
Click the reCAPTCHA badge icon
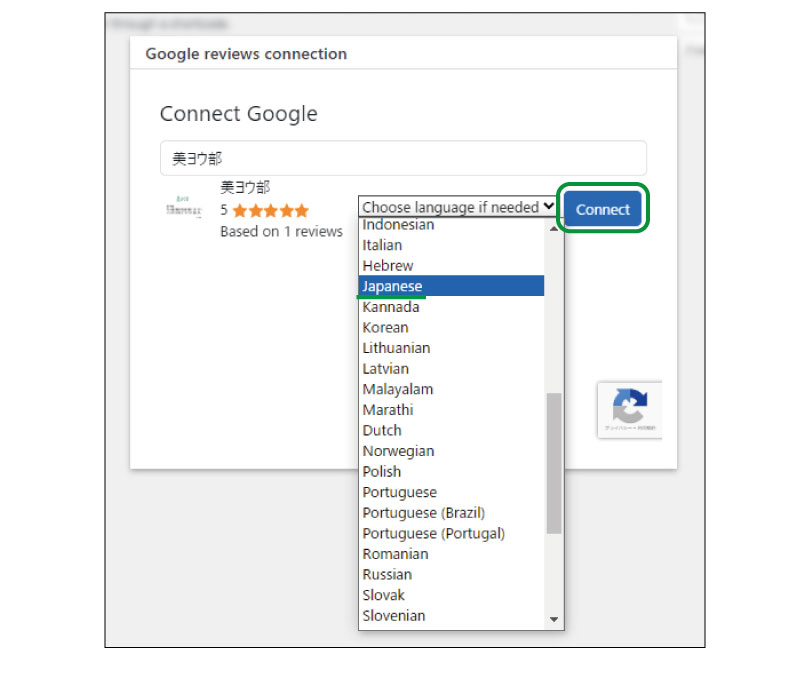click(x=629, y=408)
